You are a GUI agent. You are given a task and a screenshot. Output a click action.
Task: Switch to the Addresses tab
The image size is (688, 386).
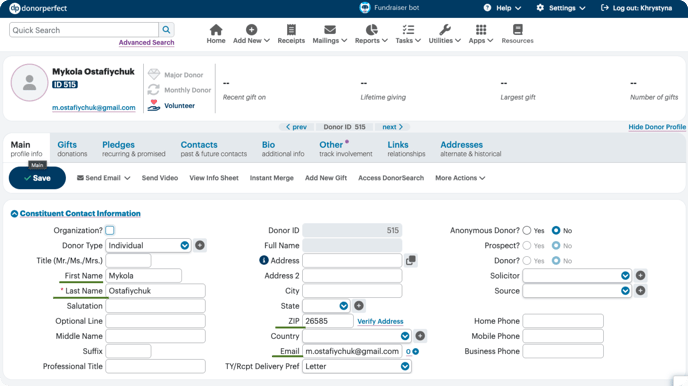[x=471, y=148]
